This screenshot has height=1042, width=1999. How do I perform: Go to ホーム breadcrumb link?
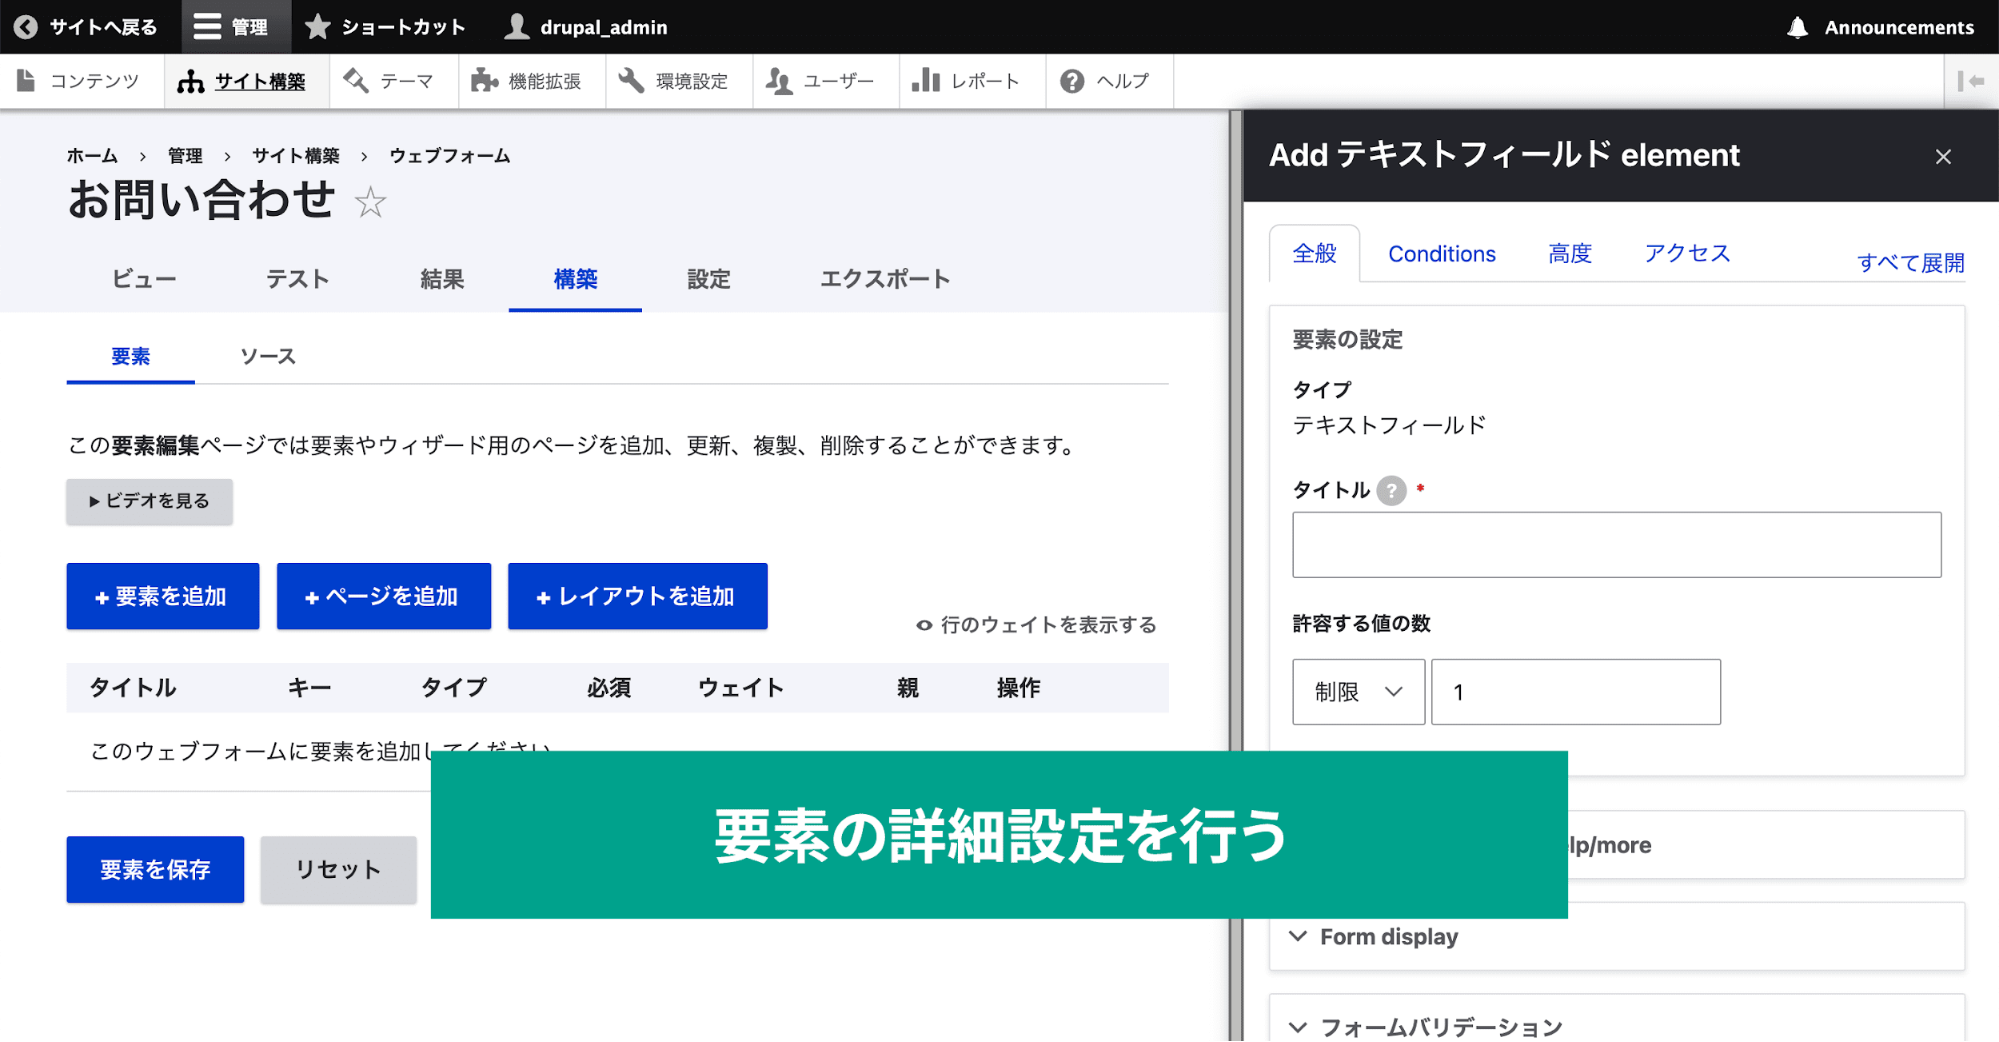click(92, 156)
